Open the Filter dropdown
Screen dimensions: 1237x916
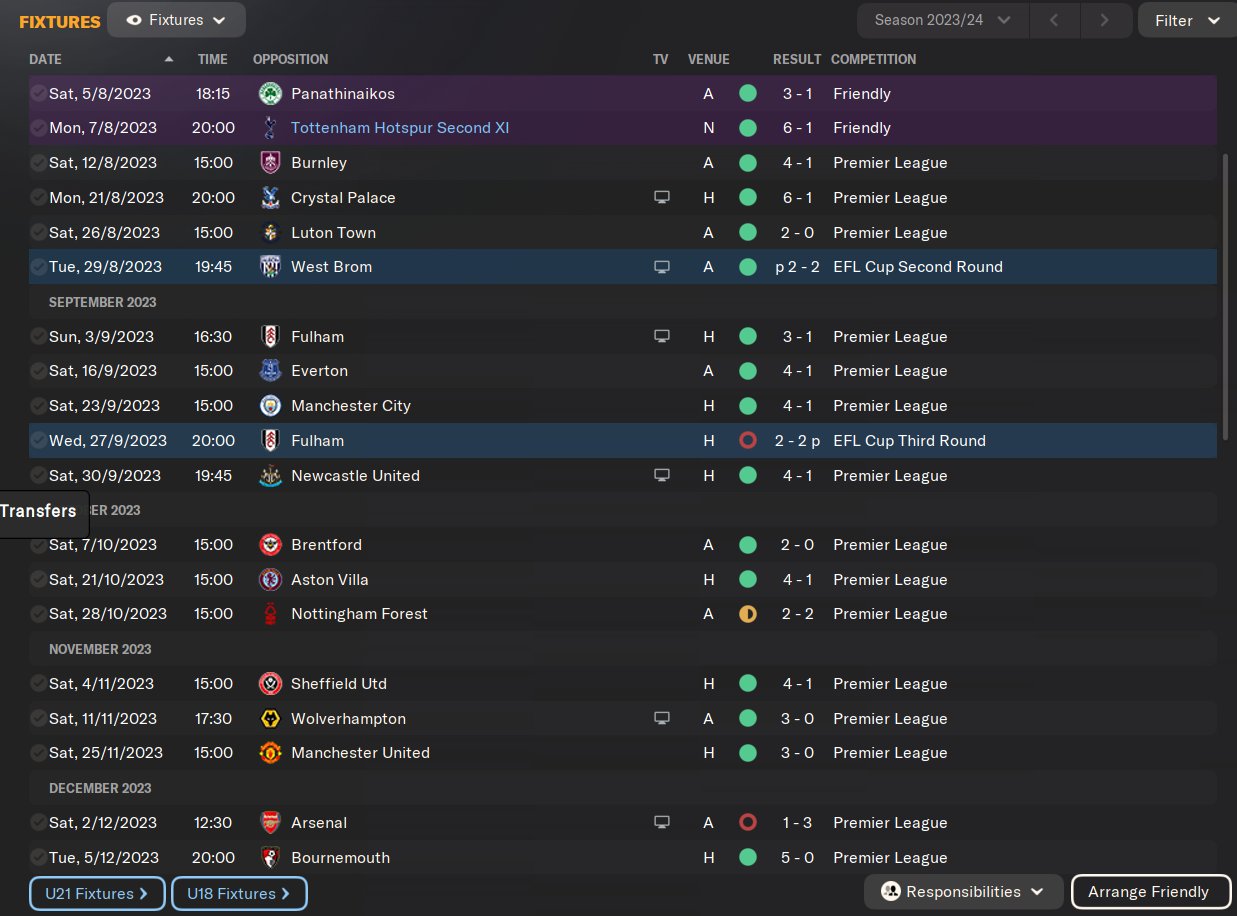point(1186,20)
